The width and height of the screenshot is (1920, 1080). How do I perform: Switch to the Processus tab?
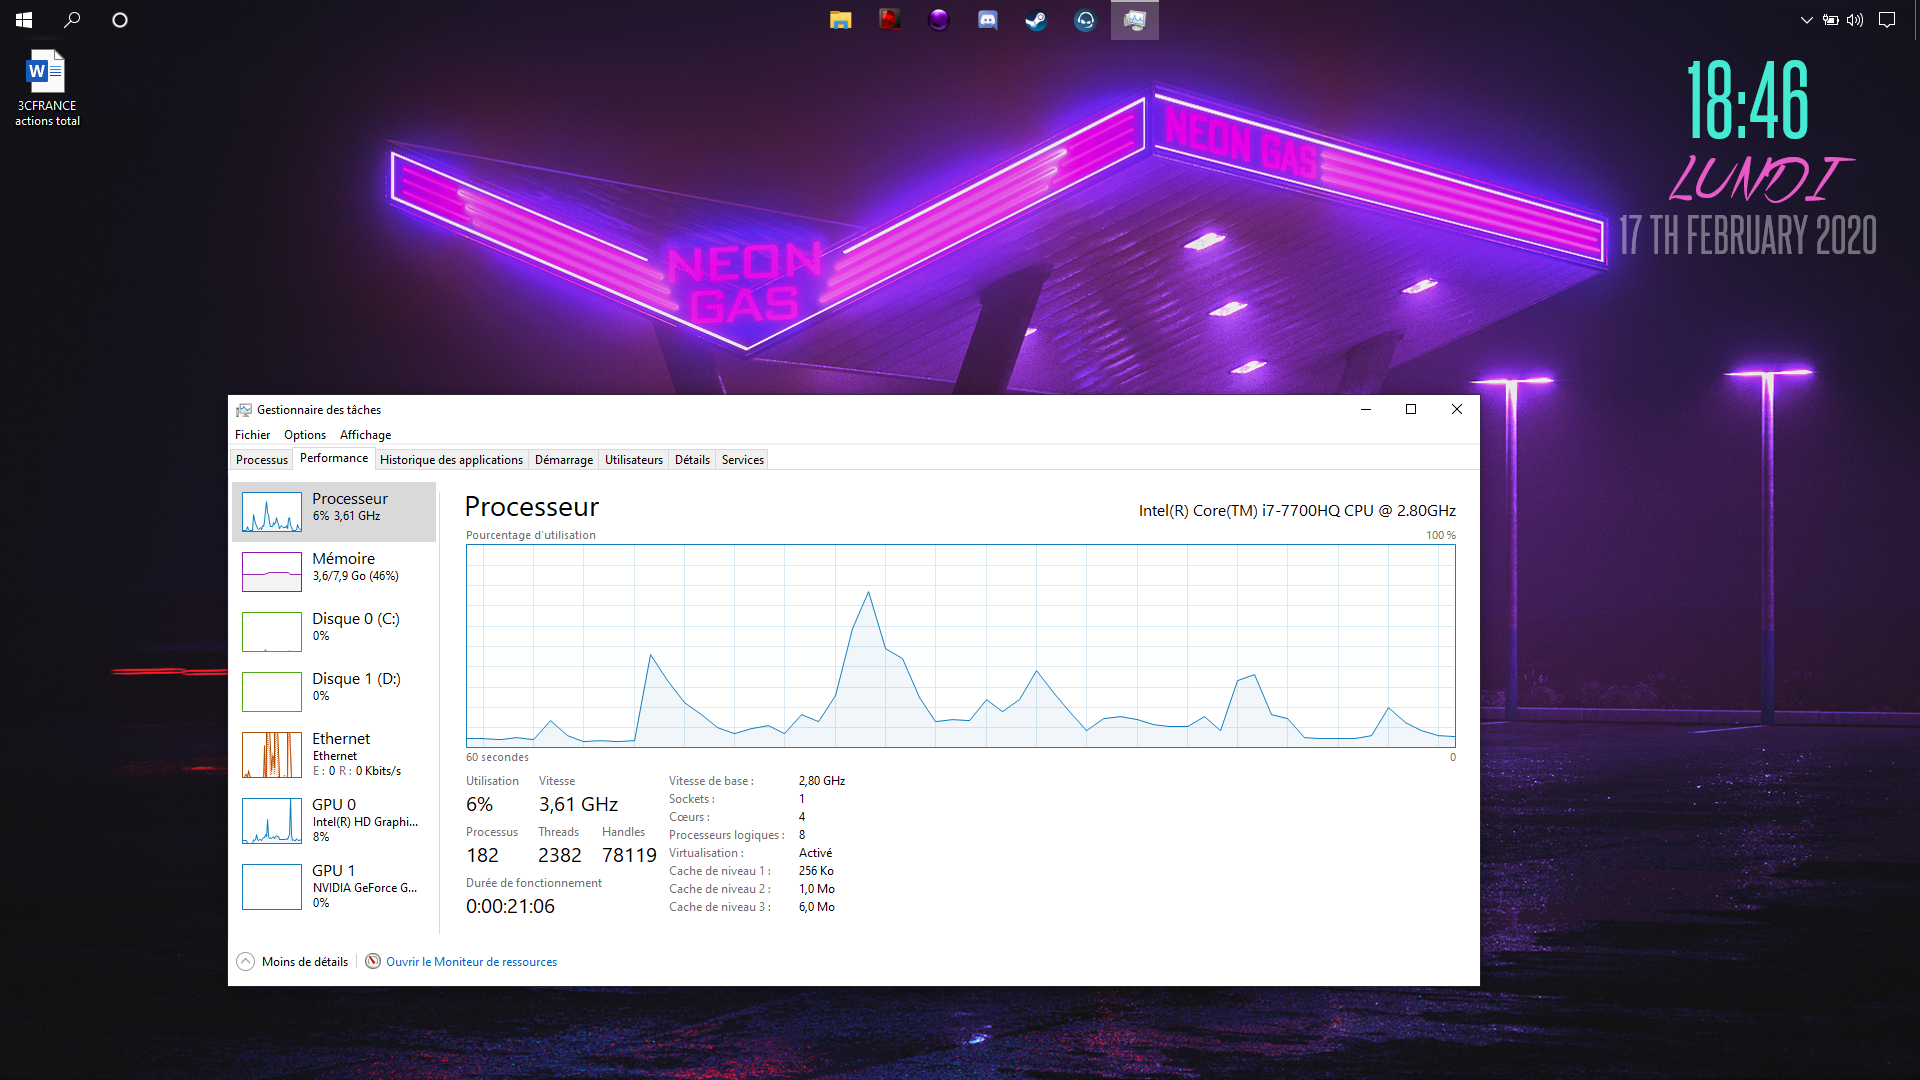[x=261, y=460]
